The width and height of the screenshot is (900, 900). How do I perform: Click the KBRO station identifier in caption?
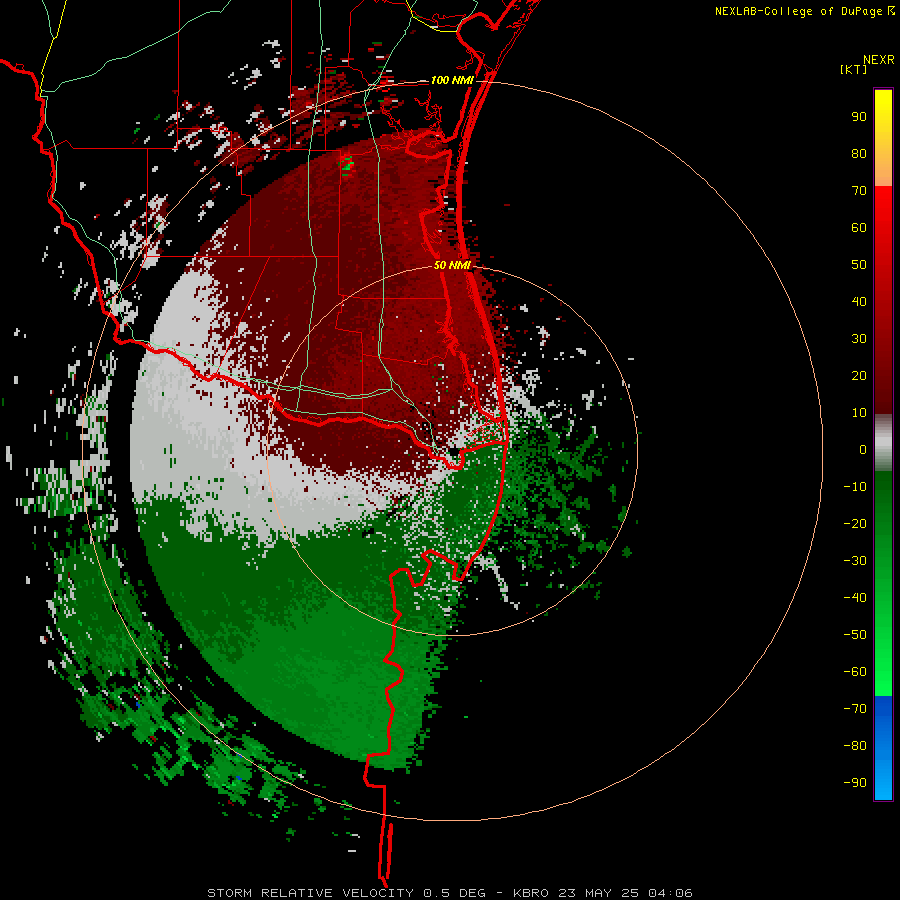pos(533,893)
